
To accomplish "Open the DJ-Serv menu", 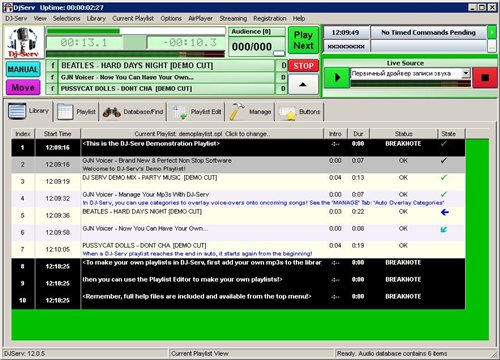I will [x=16, y=18].
